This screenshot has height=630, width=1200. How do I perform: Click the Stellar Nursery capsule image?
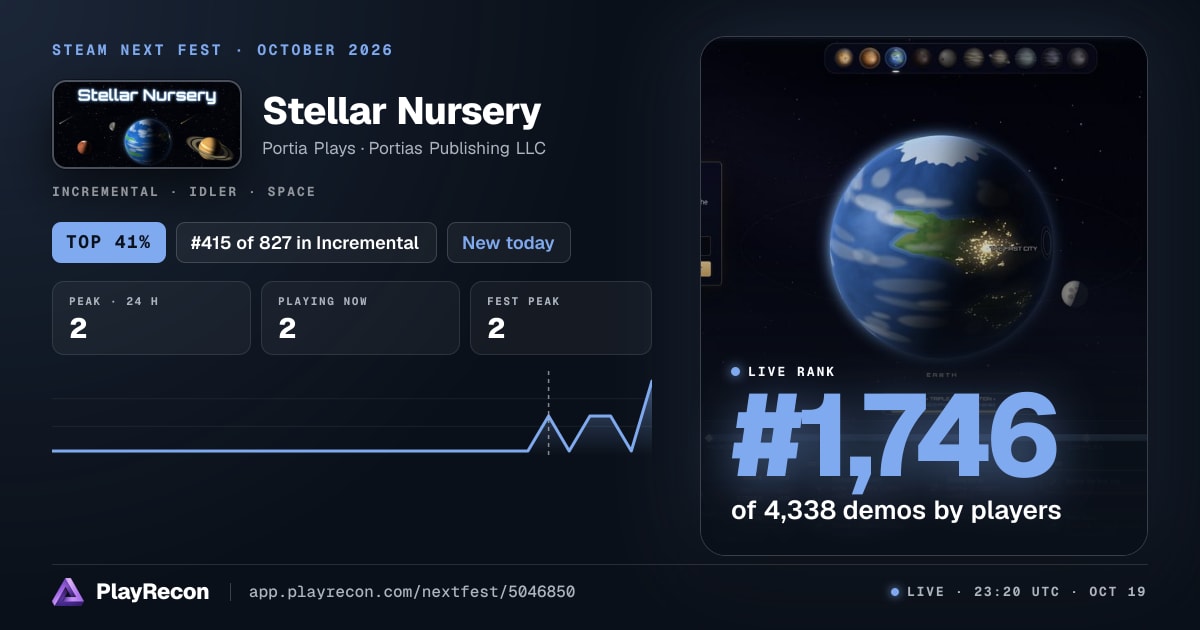[x=147, y=124]
